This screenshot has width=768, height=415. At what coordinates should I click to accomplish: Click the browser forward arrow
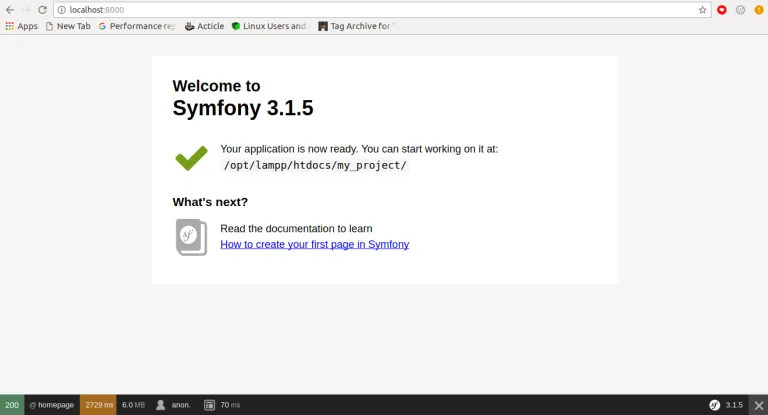[26, 10]
